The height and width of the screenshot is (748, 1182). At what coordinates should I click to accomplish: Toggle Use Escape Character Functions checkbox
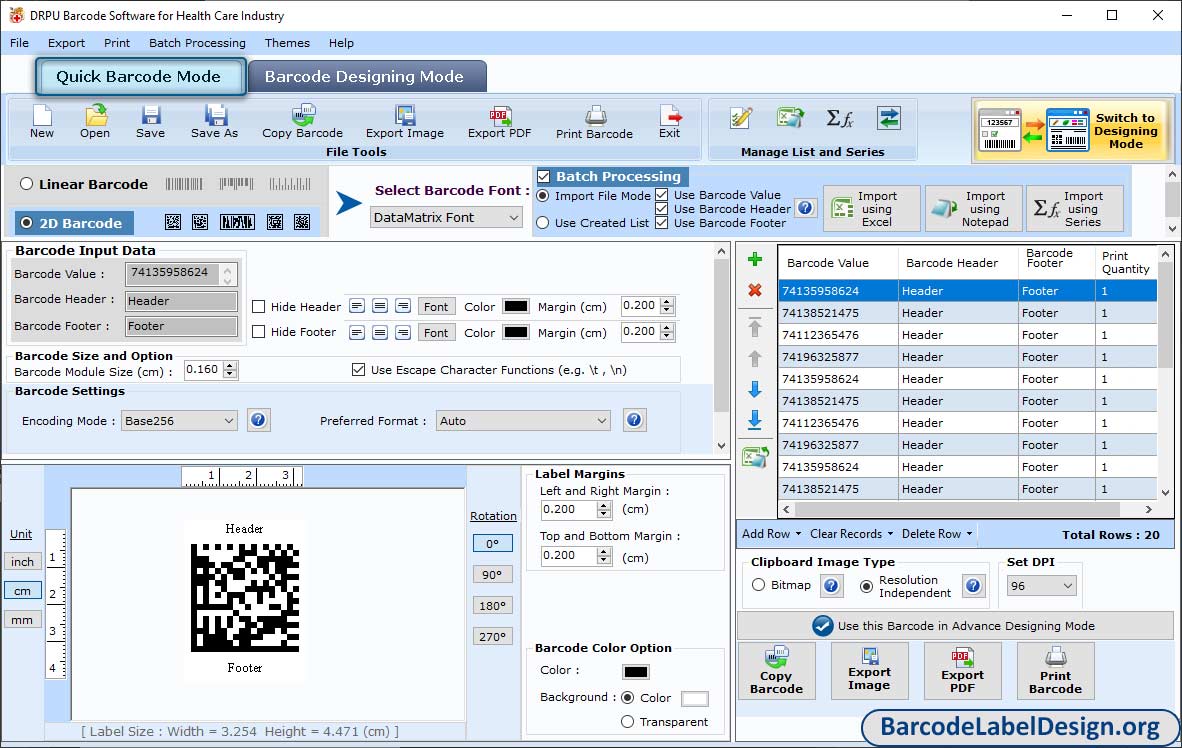tap(359, 369)
